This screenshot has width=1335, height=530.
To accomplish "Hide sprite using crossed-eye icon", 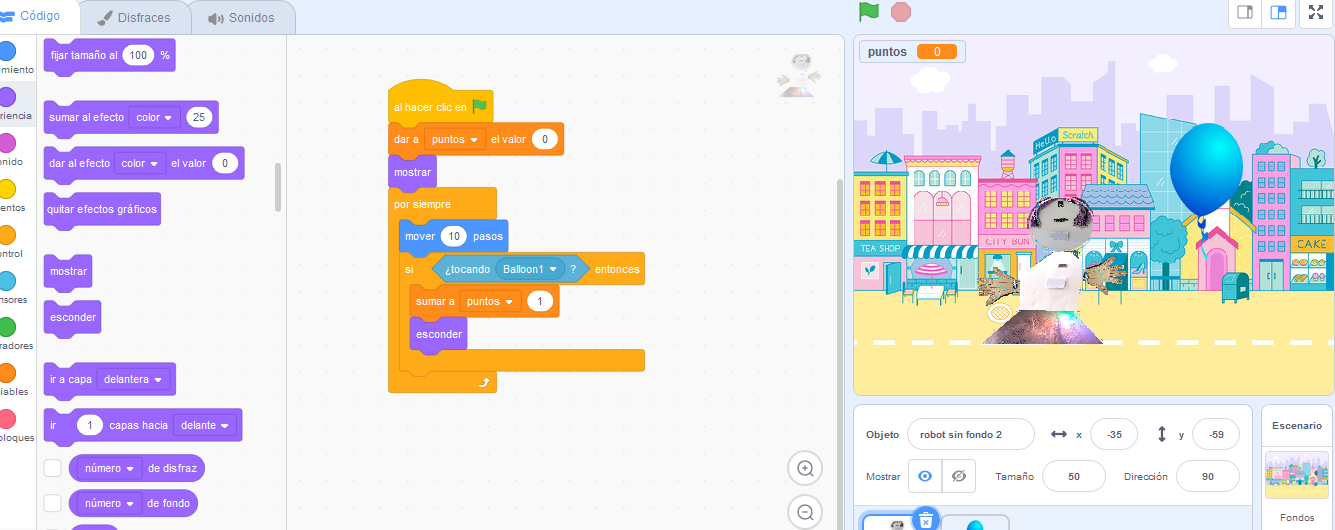I will tap(958, 477).
